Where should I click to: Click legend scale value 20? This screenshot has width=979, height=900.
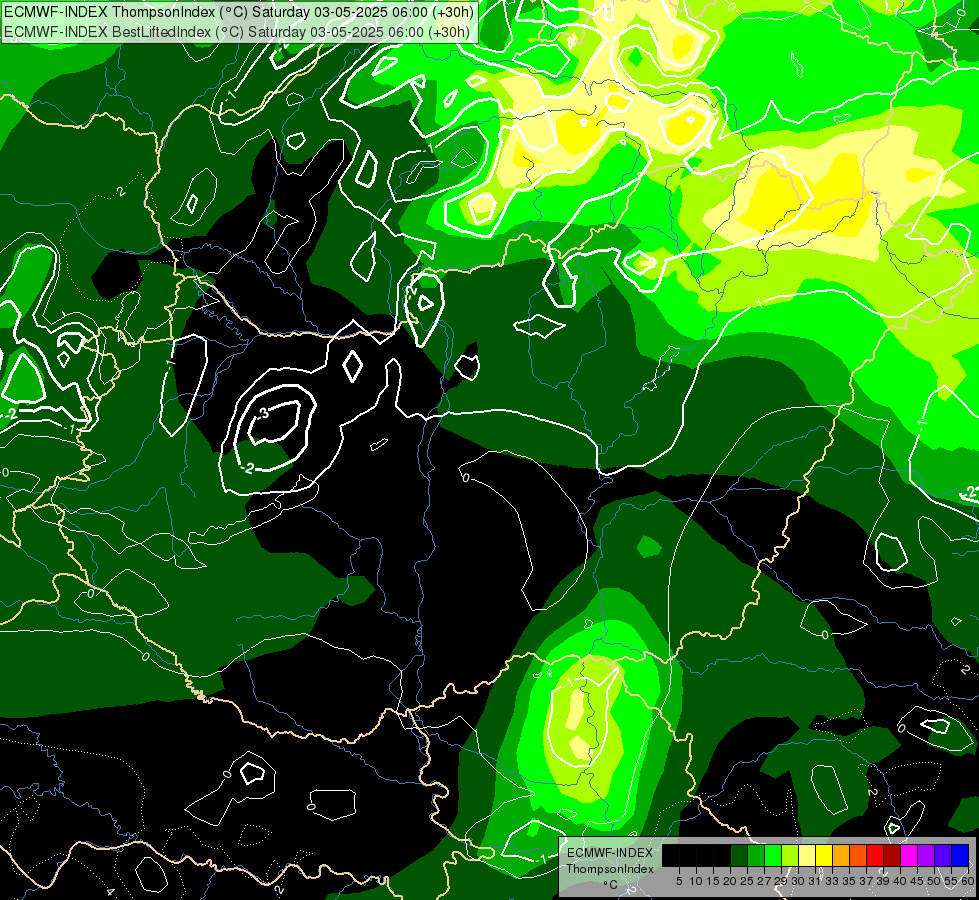(731, 881)
